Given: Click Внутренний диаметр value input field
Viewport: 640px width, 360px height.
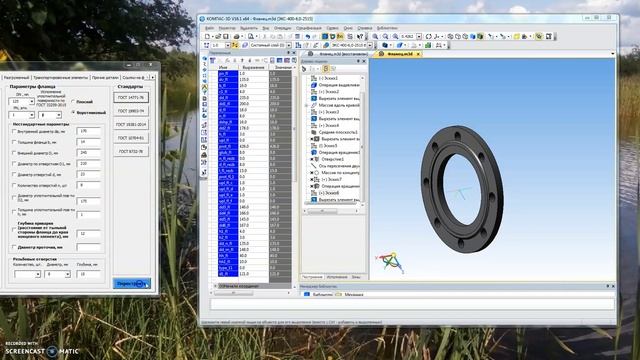Looking at the screenshot, I should pos(88,131).
